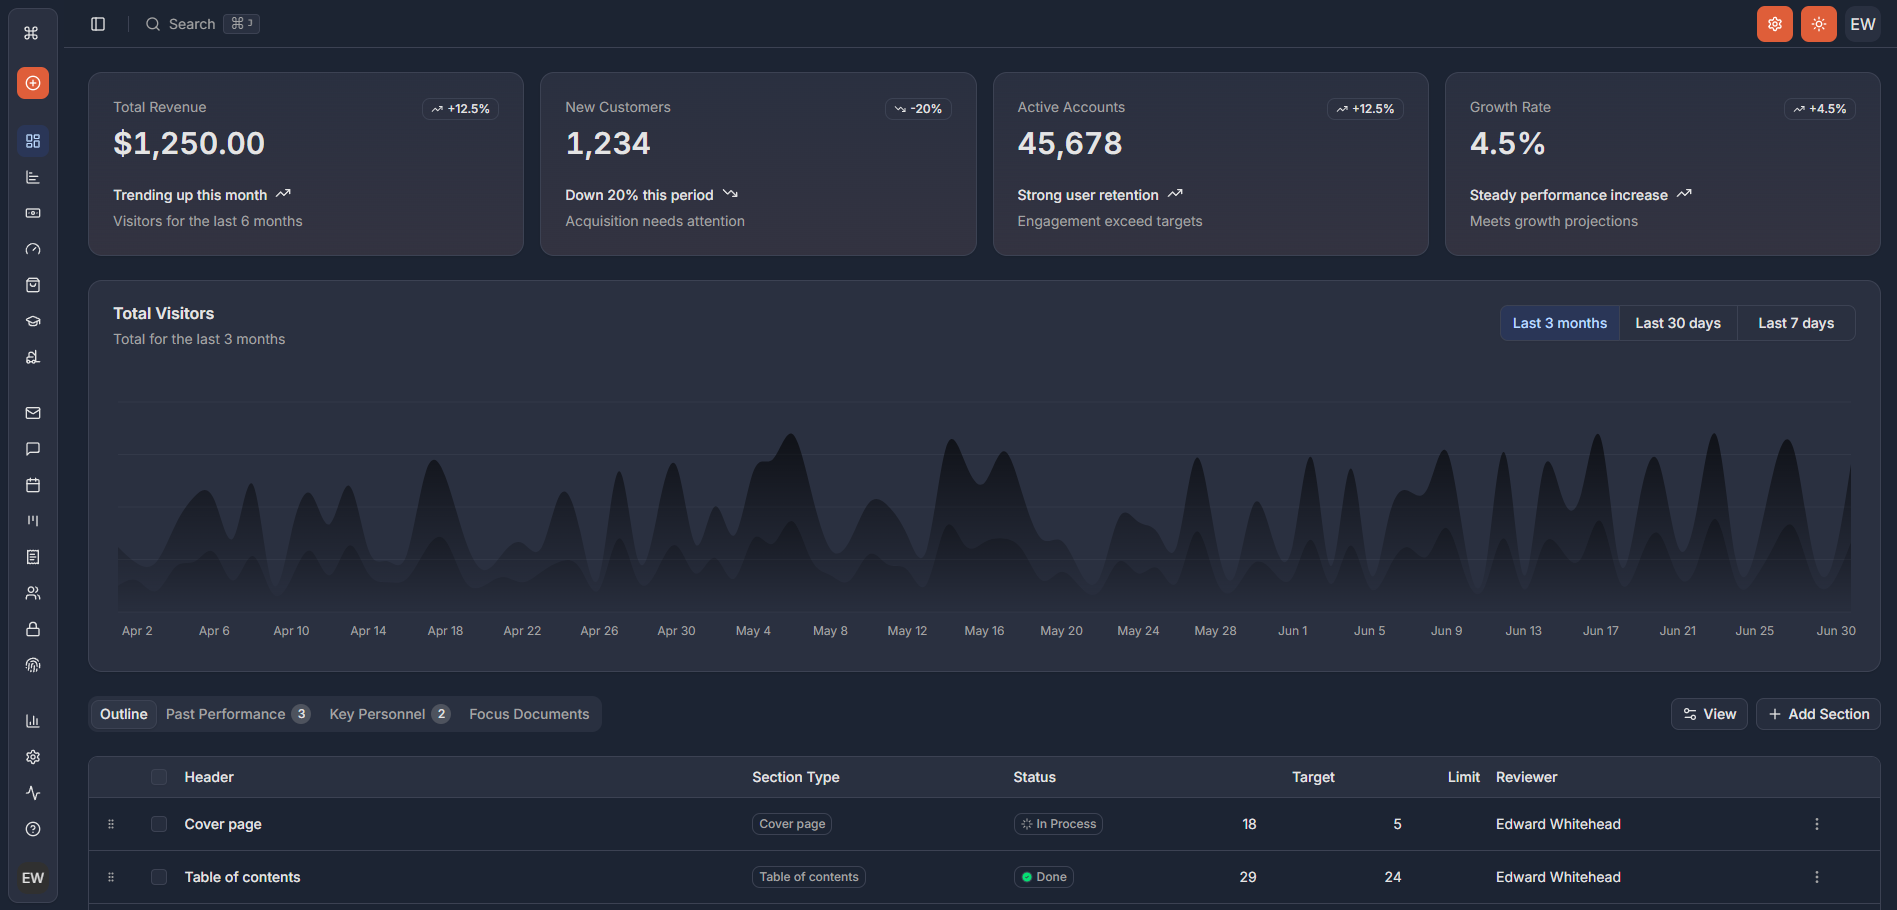Open the Mail icon in the sidebar

point(33,413)
